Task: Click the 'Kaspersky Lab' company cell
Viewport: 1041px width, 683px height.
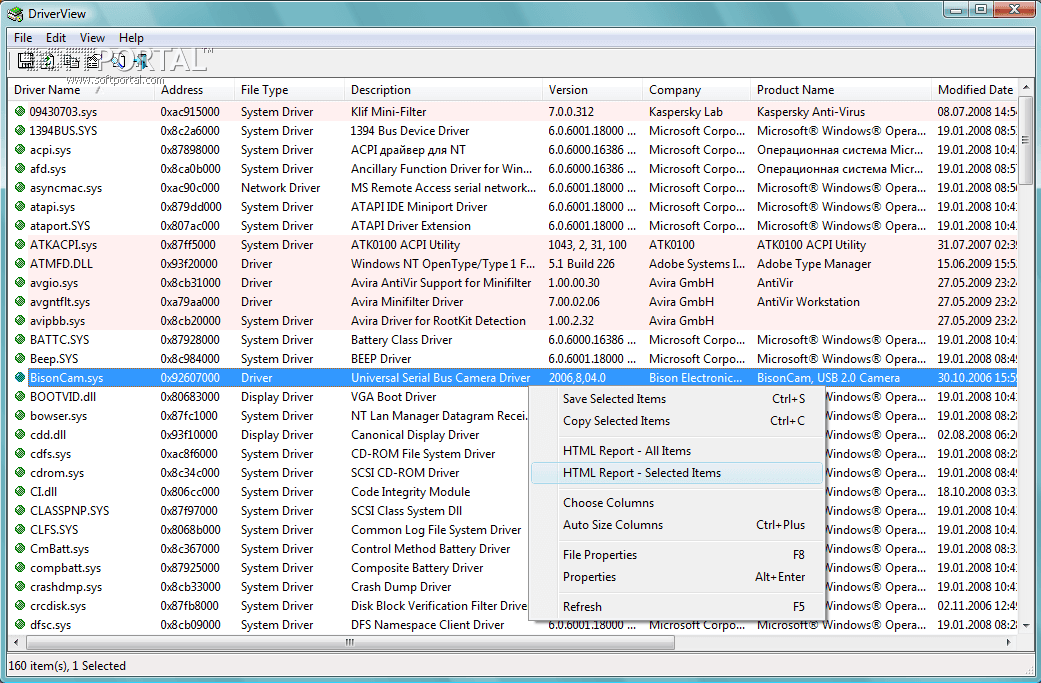Action: 686,112
